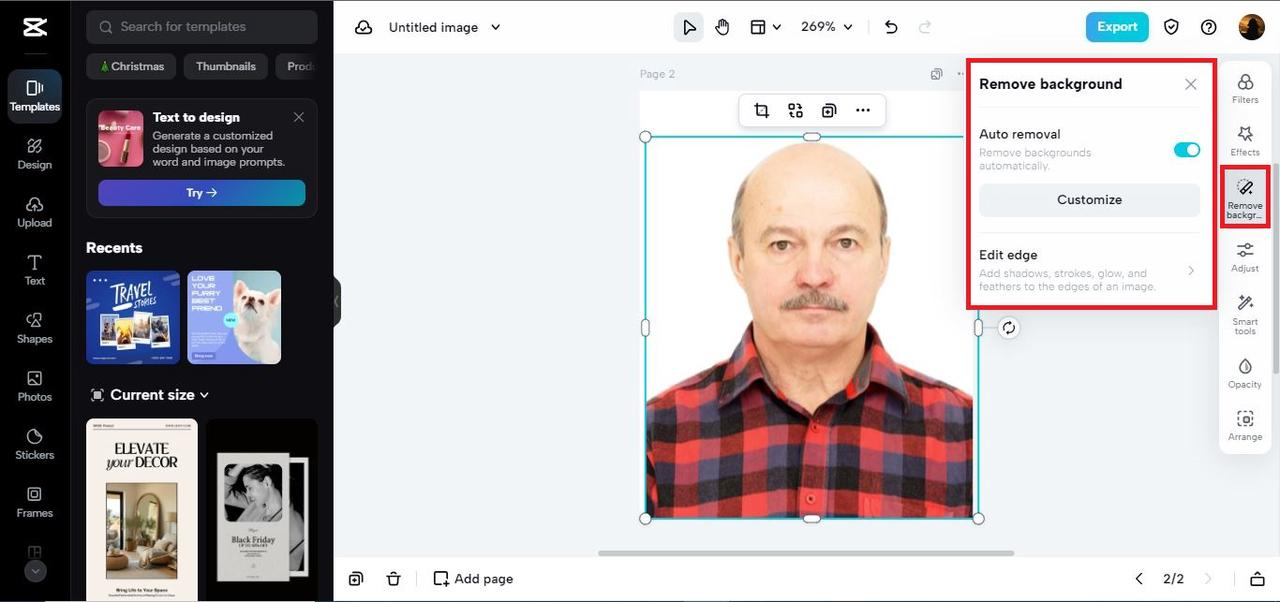Toggle the Auto removal switch
1280x602 pixels.
click(1187, 150)
